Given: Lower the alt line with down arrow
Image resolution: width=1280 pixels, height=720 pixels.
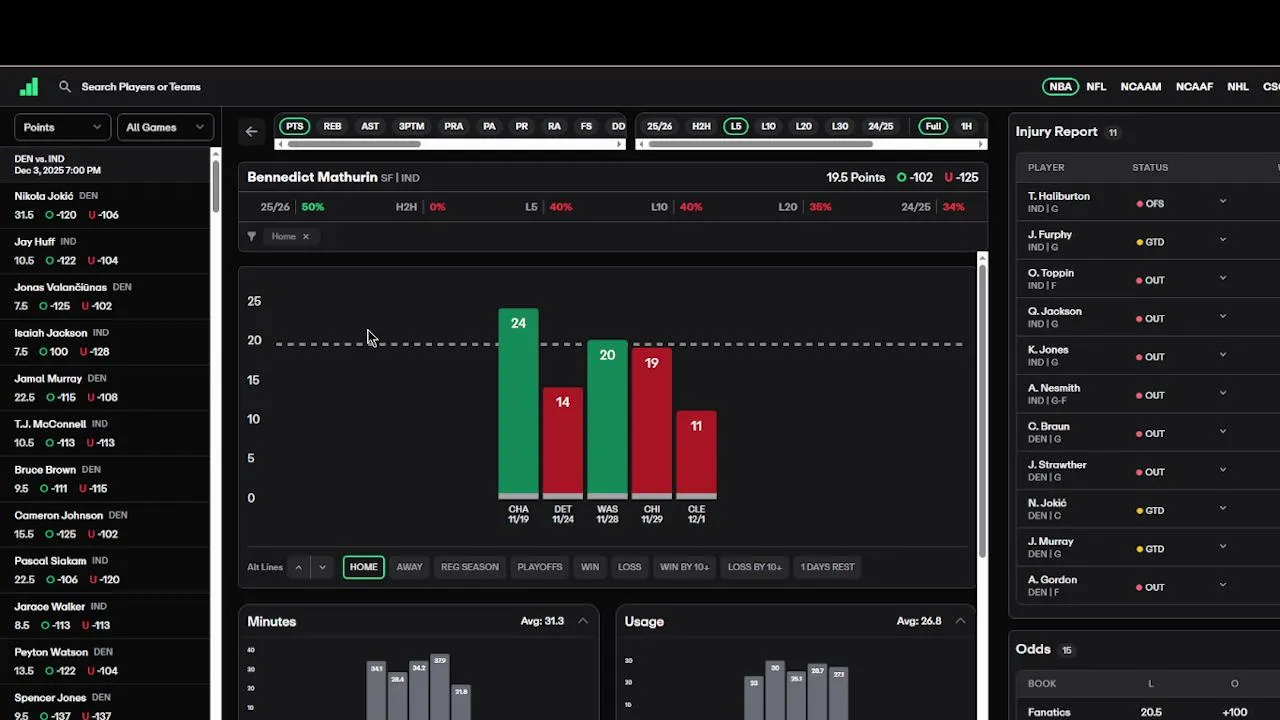Looking at the screenshot, I should (x=322, y=567).
